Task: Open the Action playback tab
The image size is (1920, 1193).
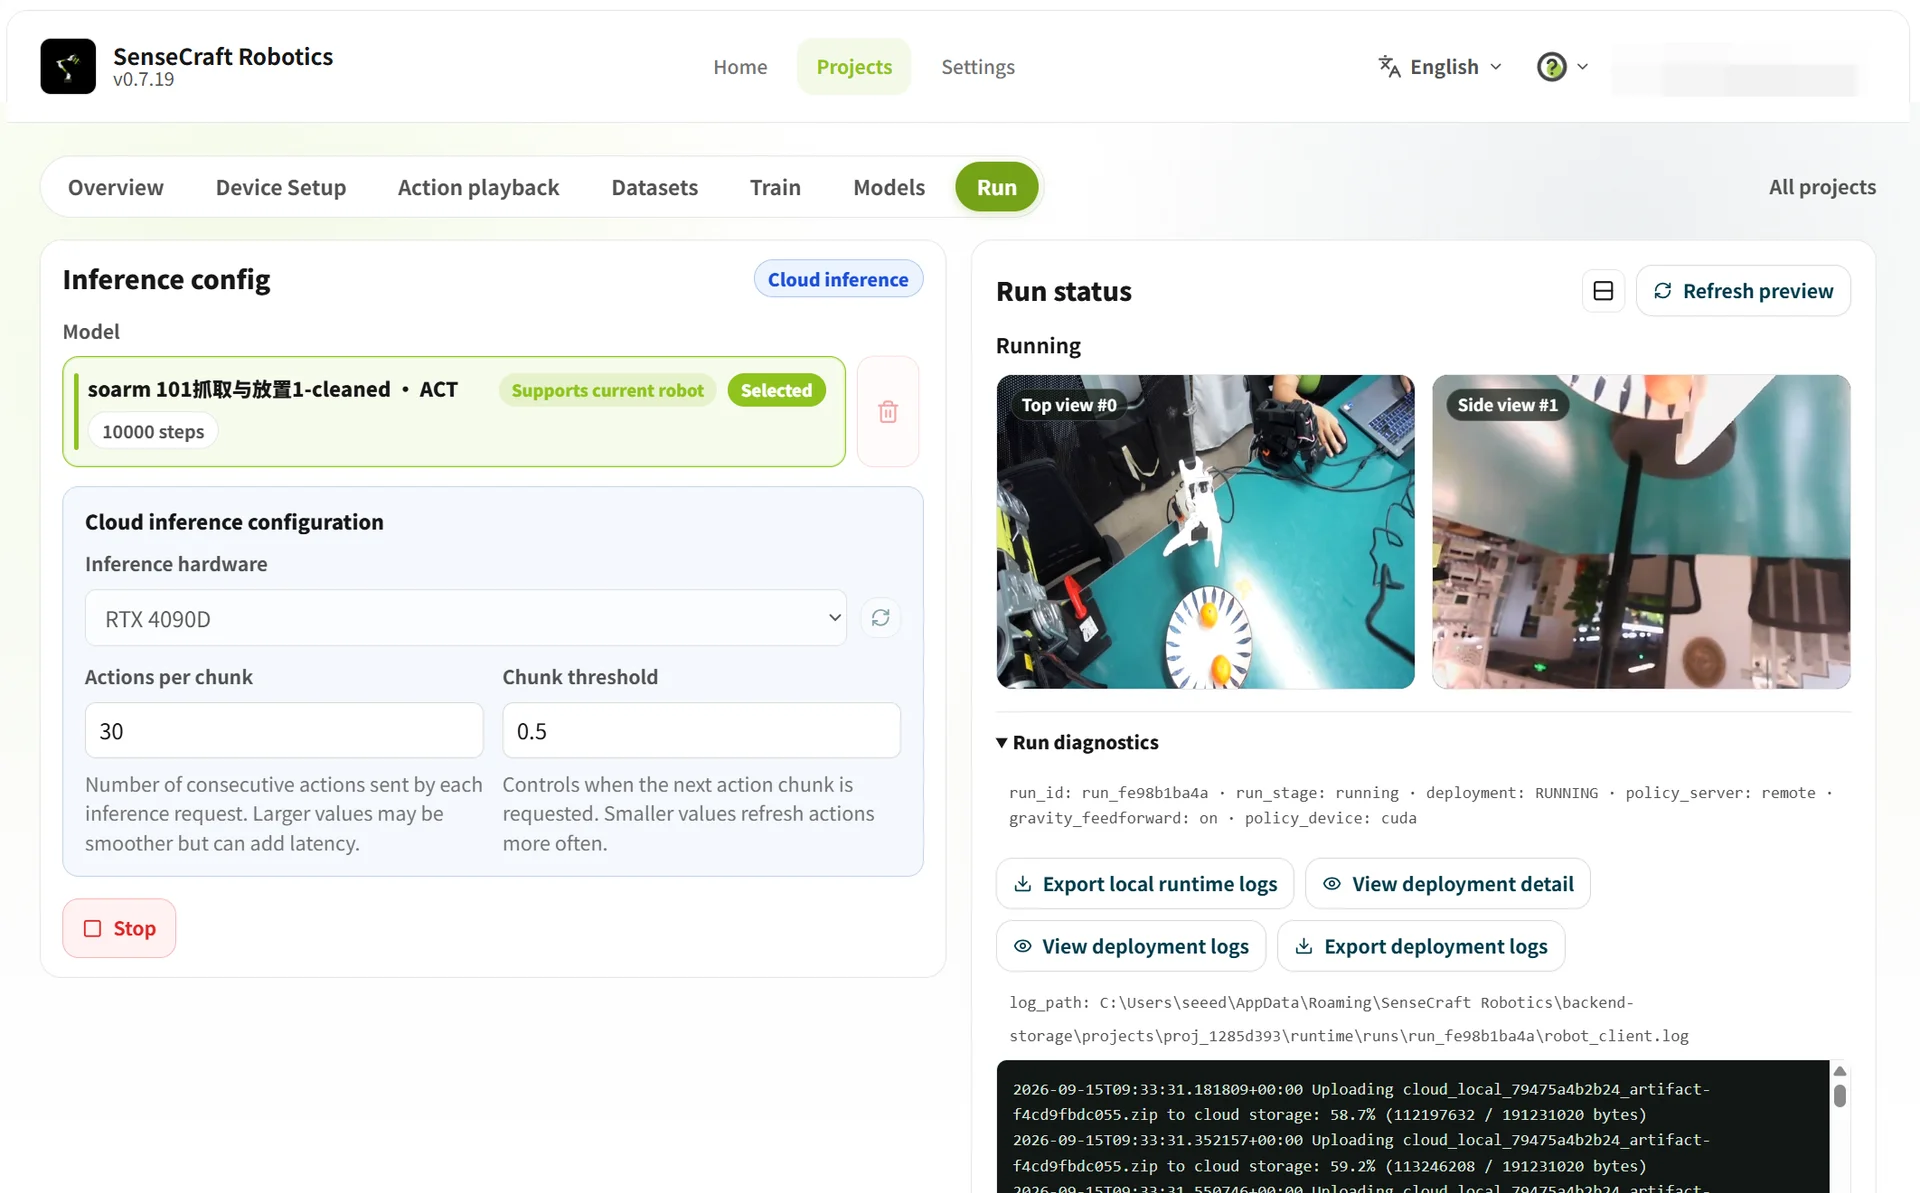Action: pos(478,187)
